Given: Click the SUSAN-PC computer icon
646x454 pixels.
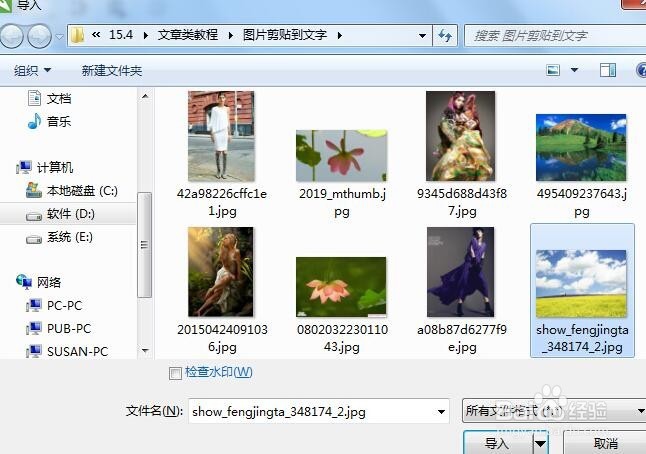Looking at the screenshot, I should coord(34,351).
